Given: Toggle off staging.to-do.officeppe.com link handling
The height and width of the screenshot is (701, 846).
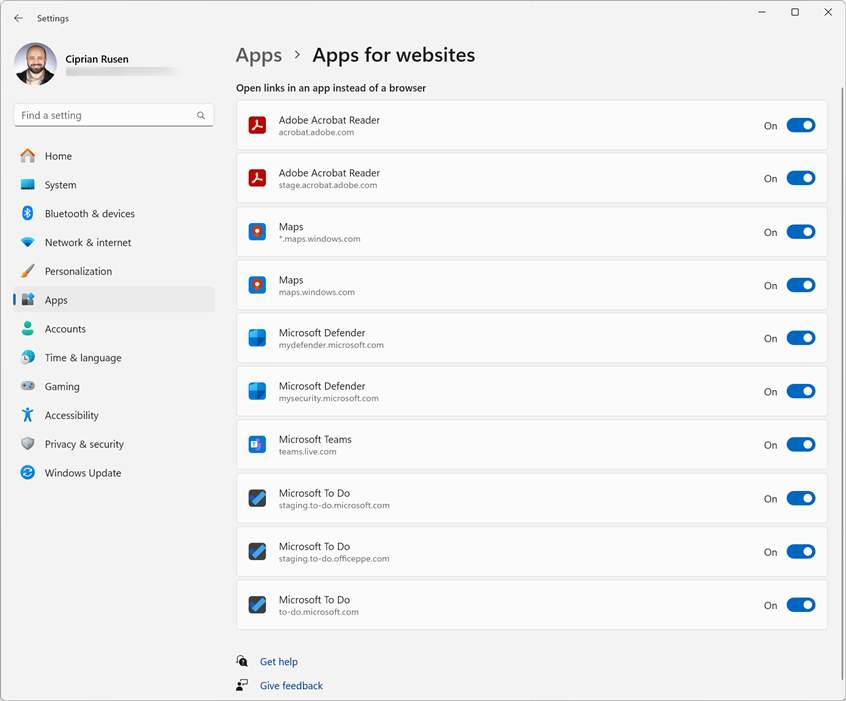Looking at the screenshot, I should (x=800, y=552).
